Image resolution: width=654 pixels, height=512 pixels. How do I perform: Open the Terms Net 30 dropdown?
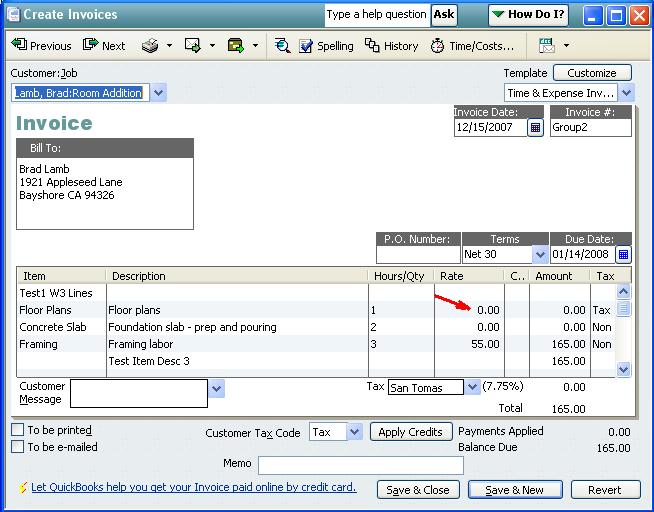540,255
